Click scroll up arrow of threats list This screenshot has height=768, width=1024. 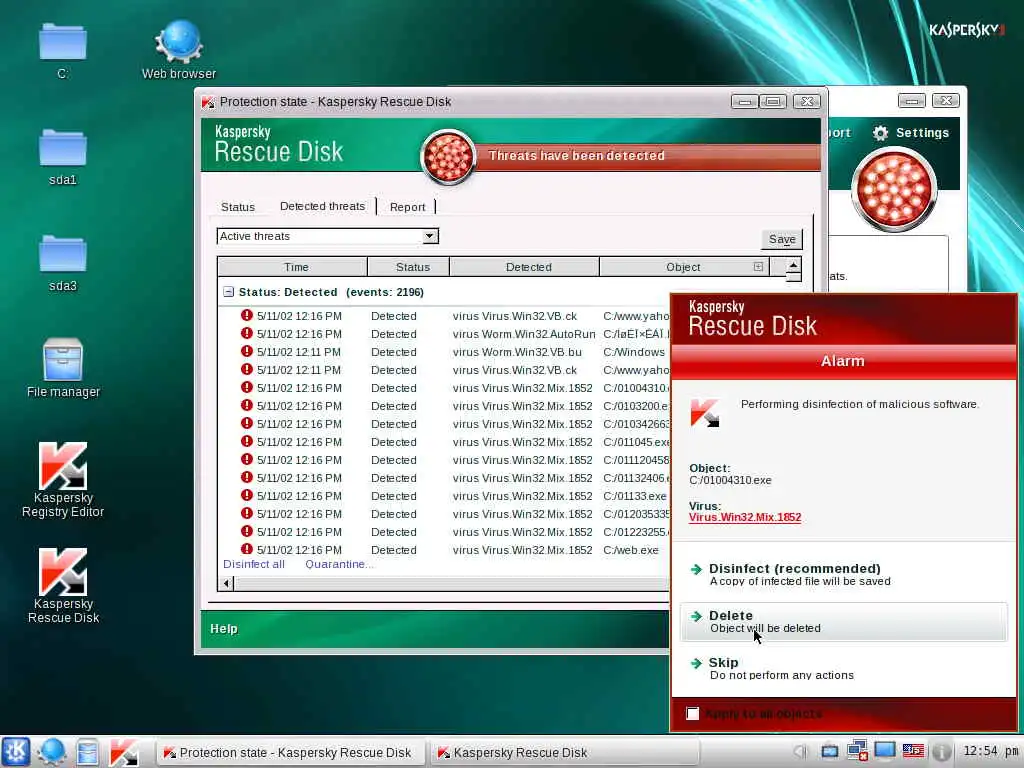(793, 265)
